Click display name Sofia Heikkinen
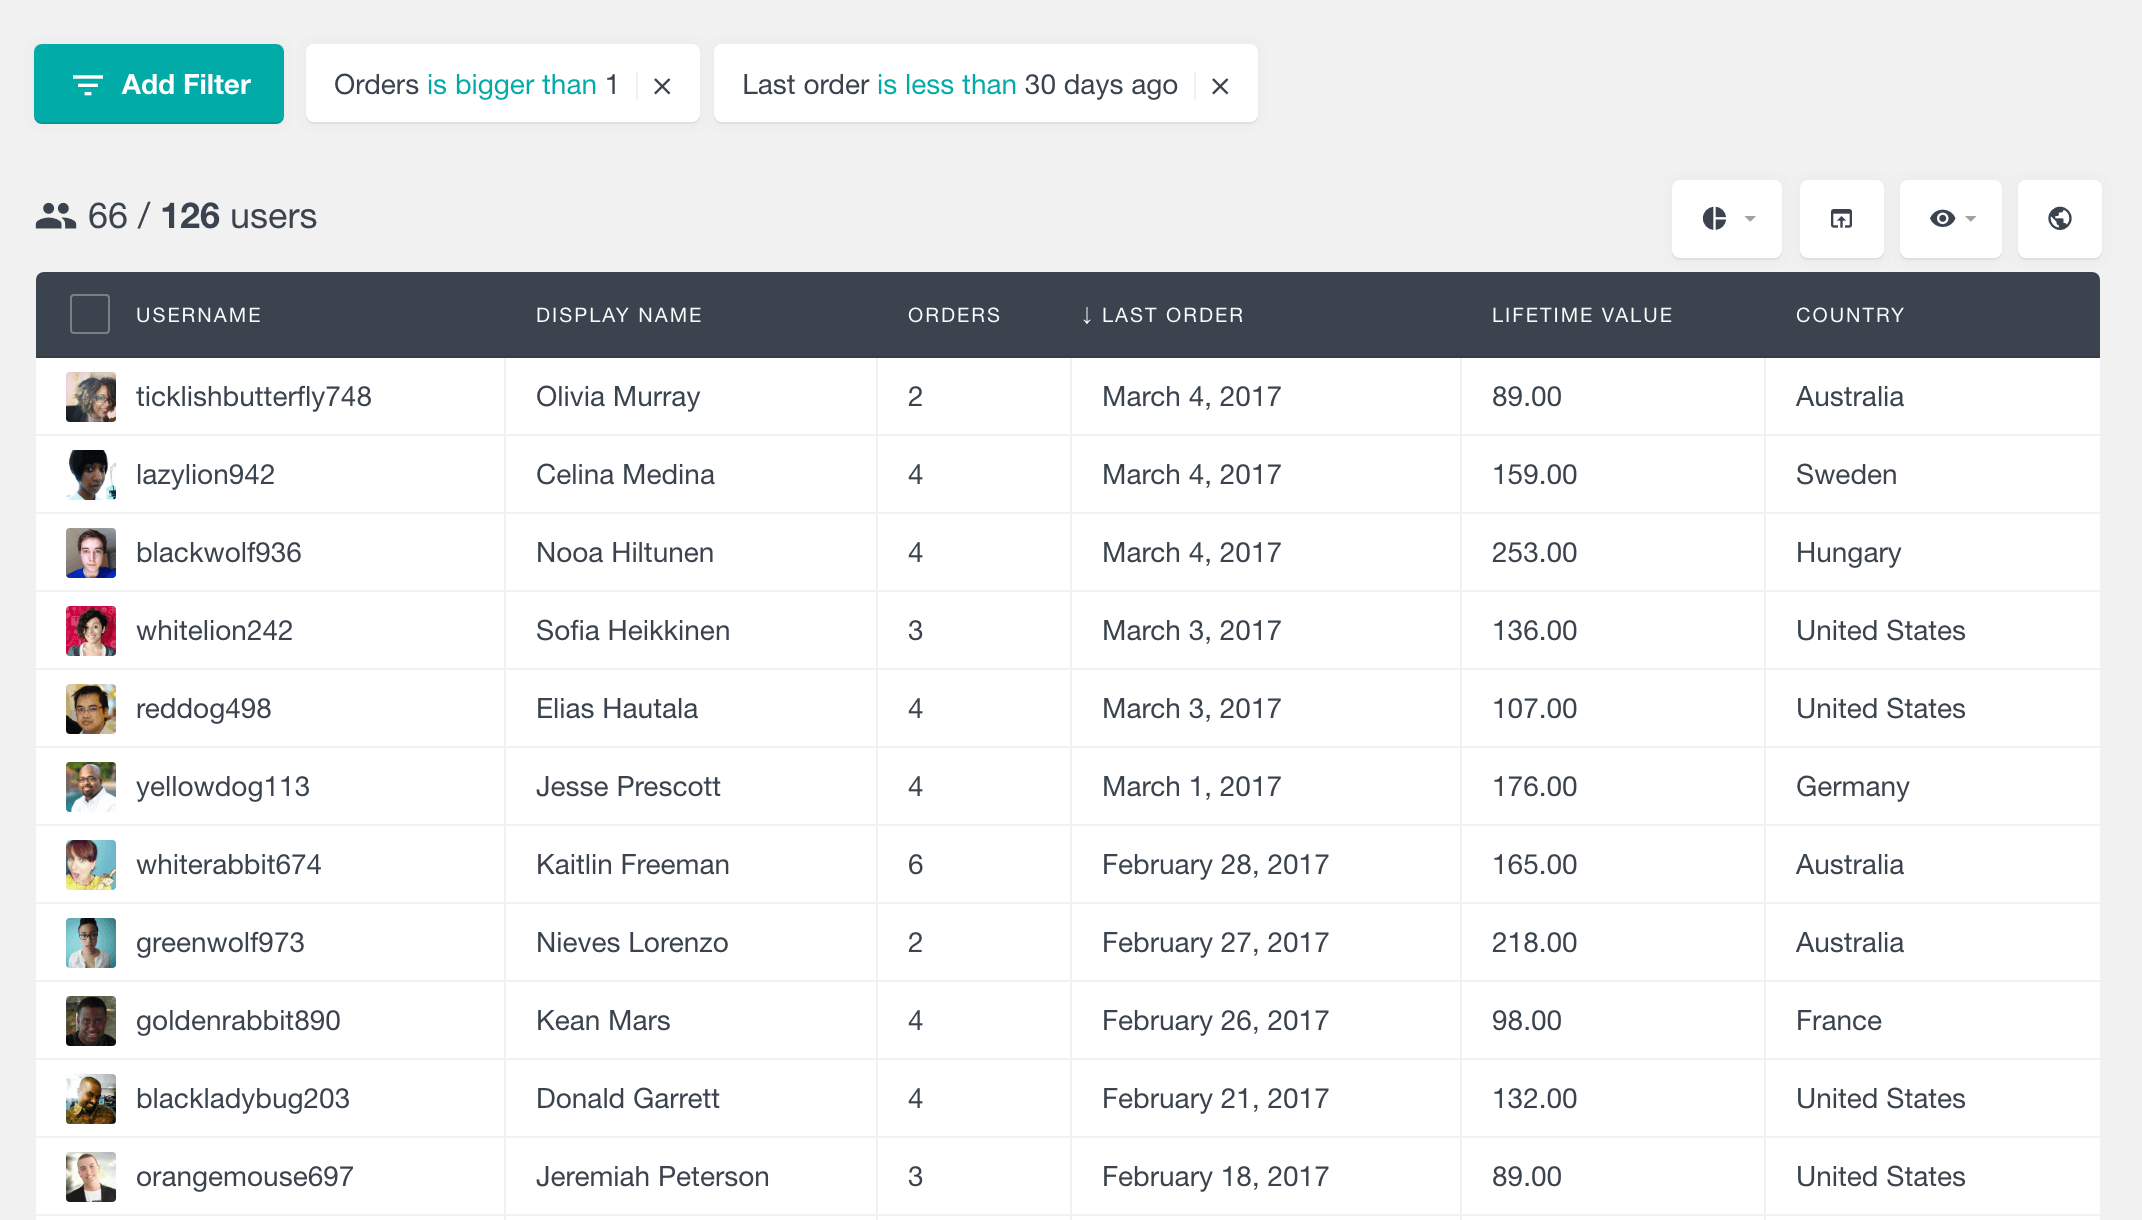Screen dimensions: 2142x1220 point(633,631)
